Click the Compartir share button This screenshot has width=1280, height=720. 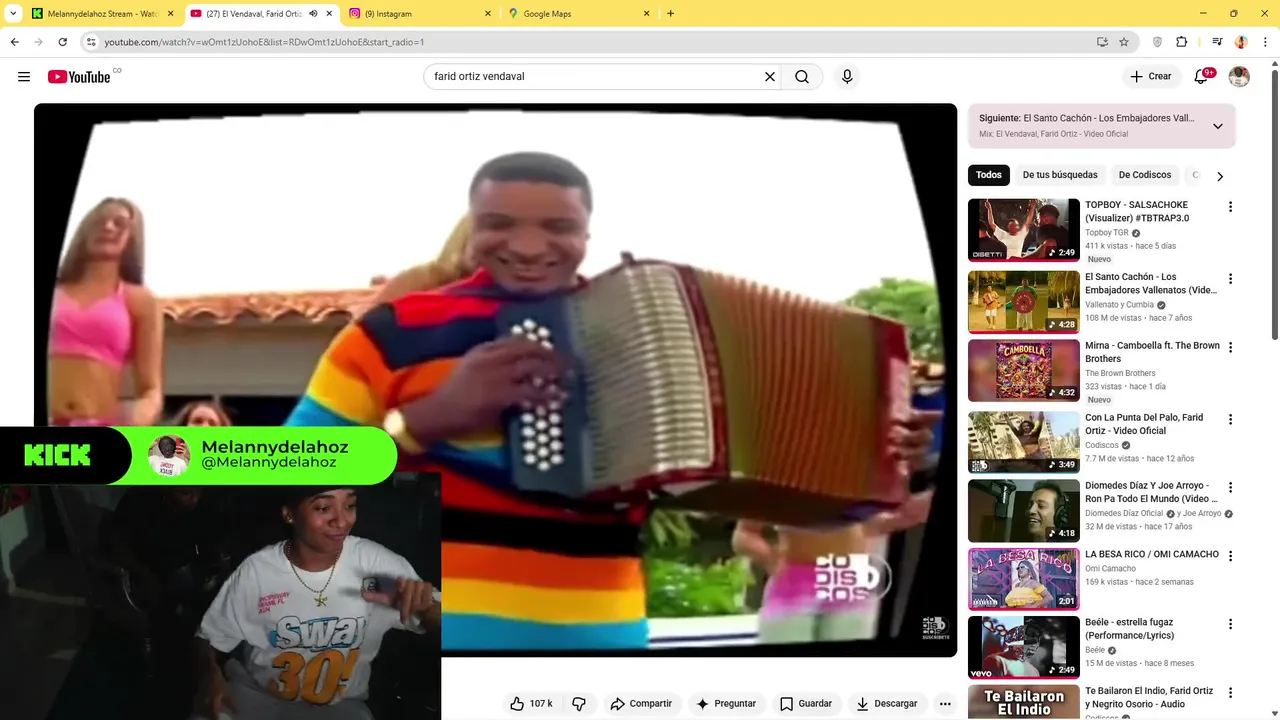[641, 704]
